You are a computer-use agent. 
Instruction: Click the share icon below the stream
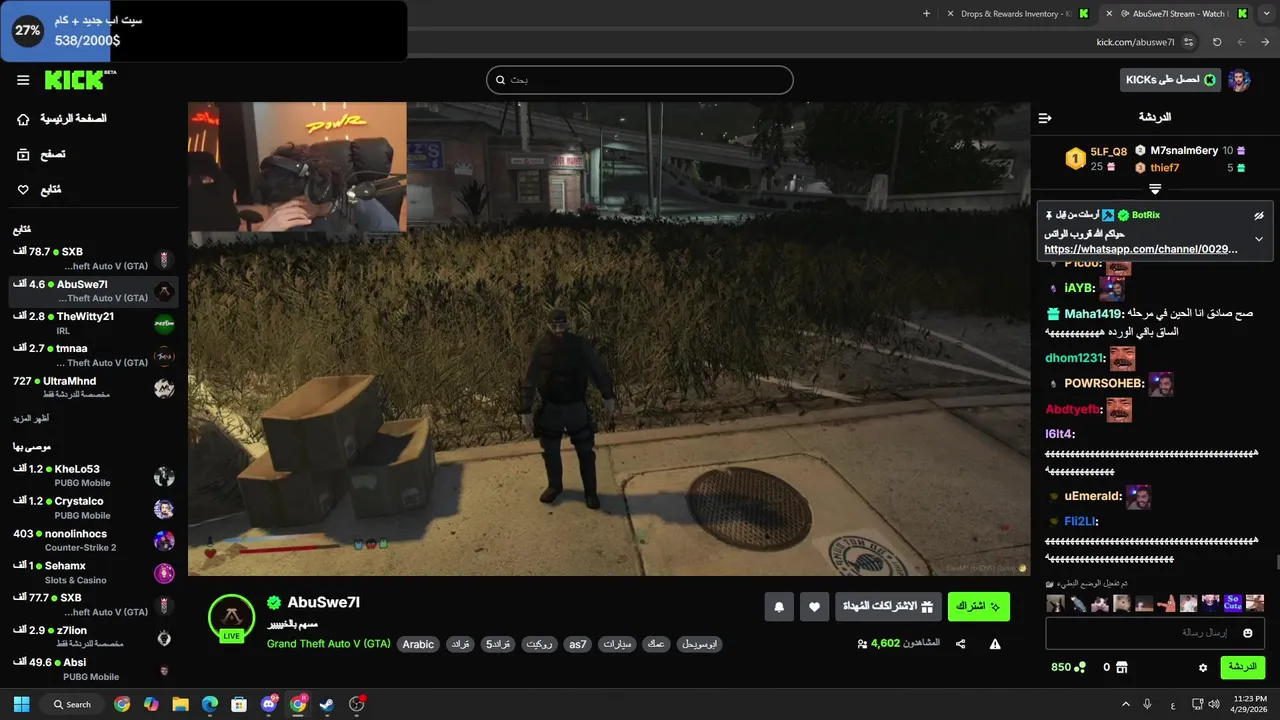click(960, 644)
